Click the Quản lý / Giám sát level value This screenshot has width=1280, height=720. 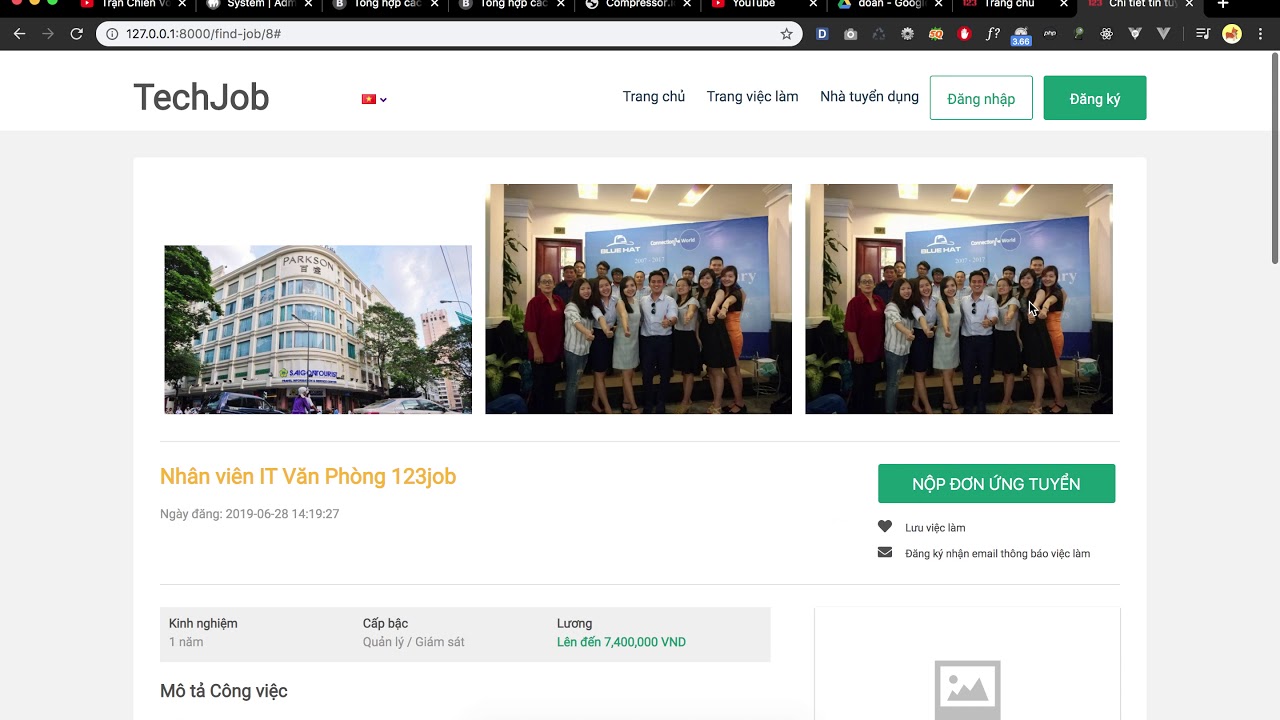pos(414,642)
